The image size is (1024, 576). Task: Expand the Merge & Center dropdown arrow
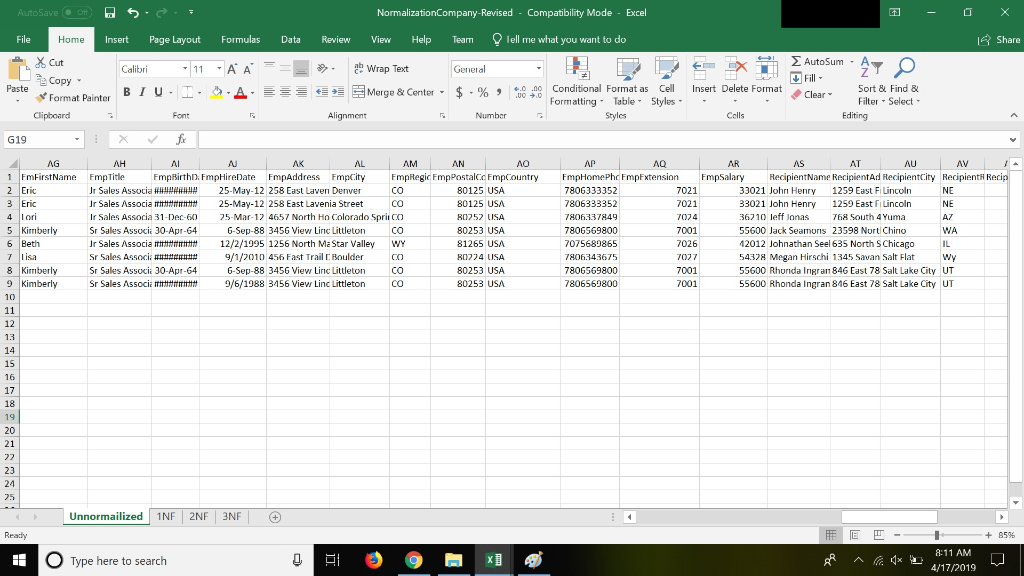tap(442, 93)
